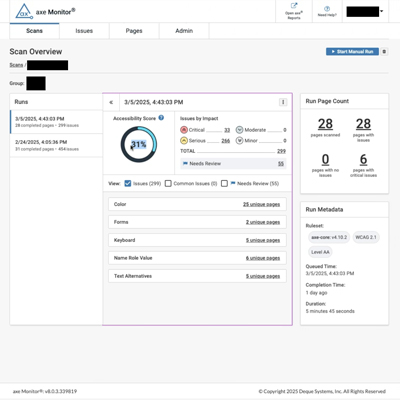Open the total issues count 299

(x=282, y=151)
